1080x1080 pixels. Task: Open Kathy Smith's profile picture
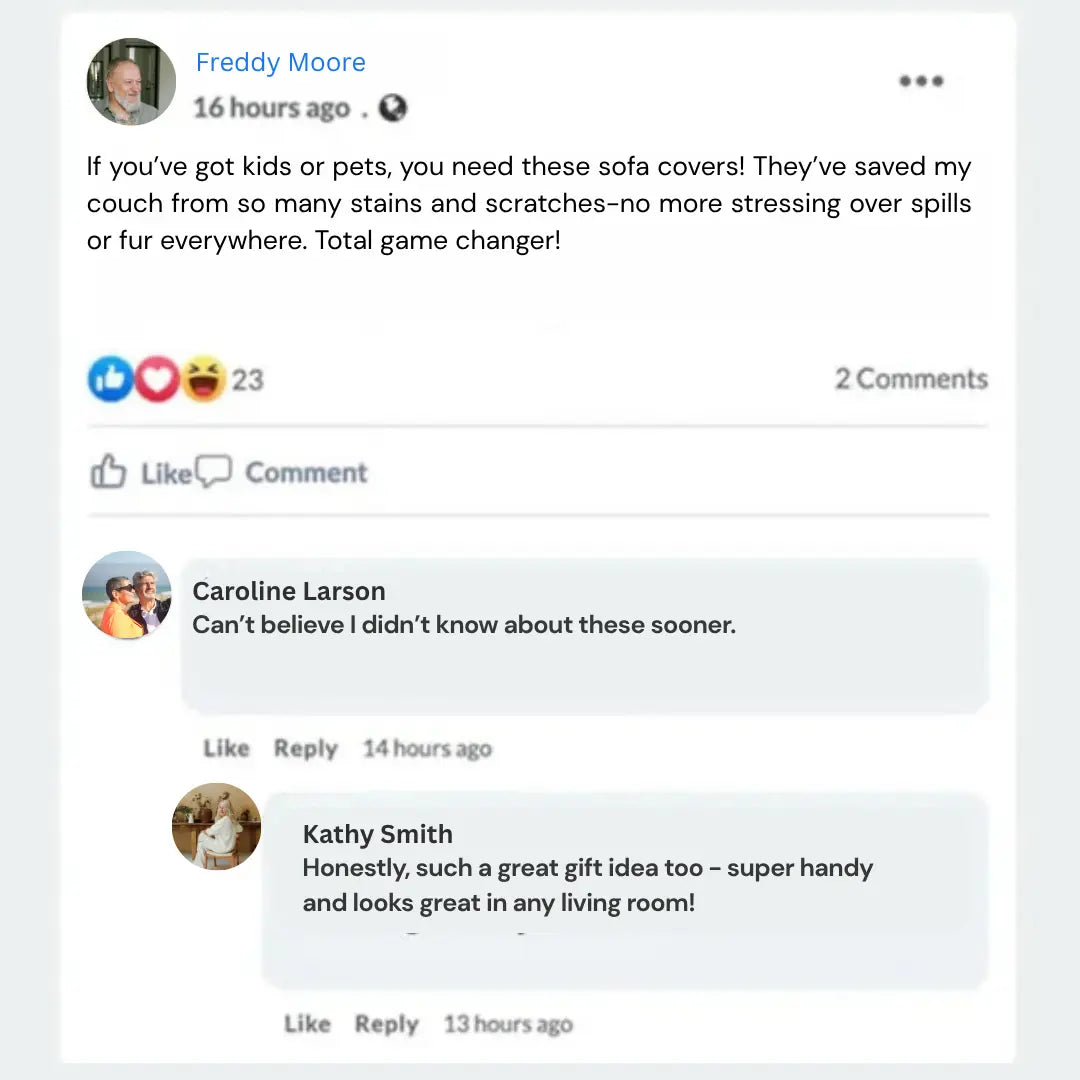[217, 827]
